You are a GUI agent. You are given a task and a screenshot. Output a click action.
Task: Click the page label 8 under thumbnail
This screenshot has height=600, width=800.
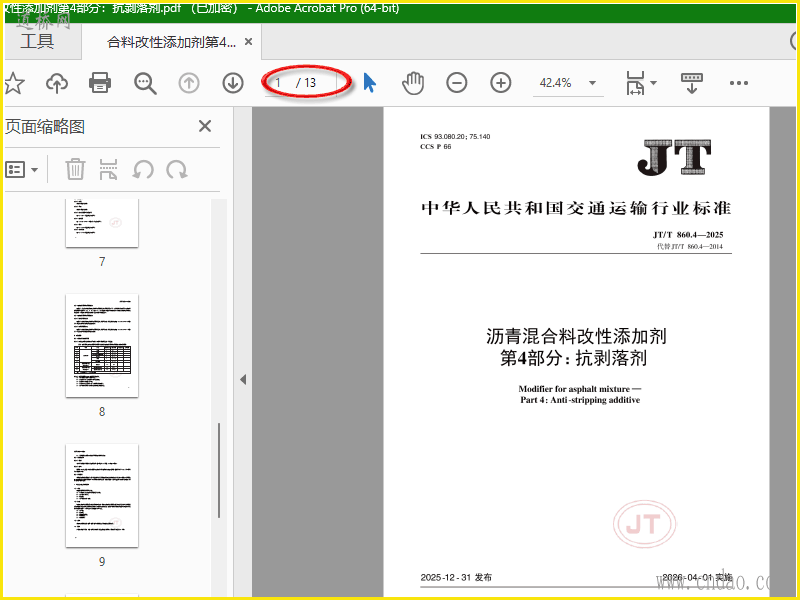102,412
